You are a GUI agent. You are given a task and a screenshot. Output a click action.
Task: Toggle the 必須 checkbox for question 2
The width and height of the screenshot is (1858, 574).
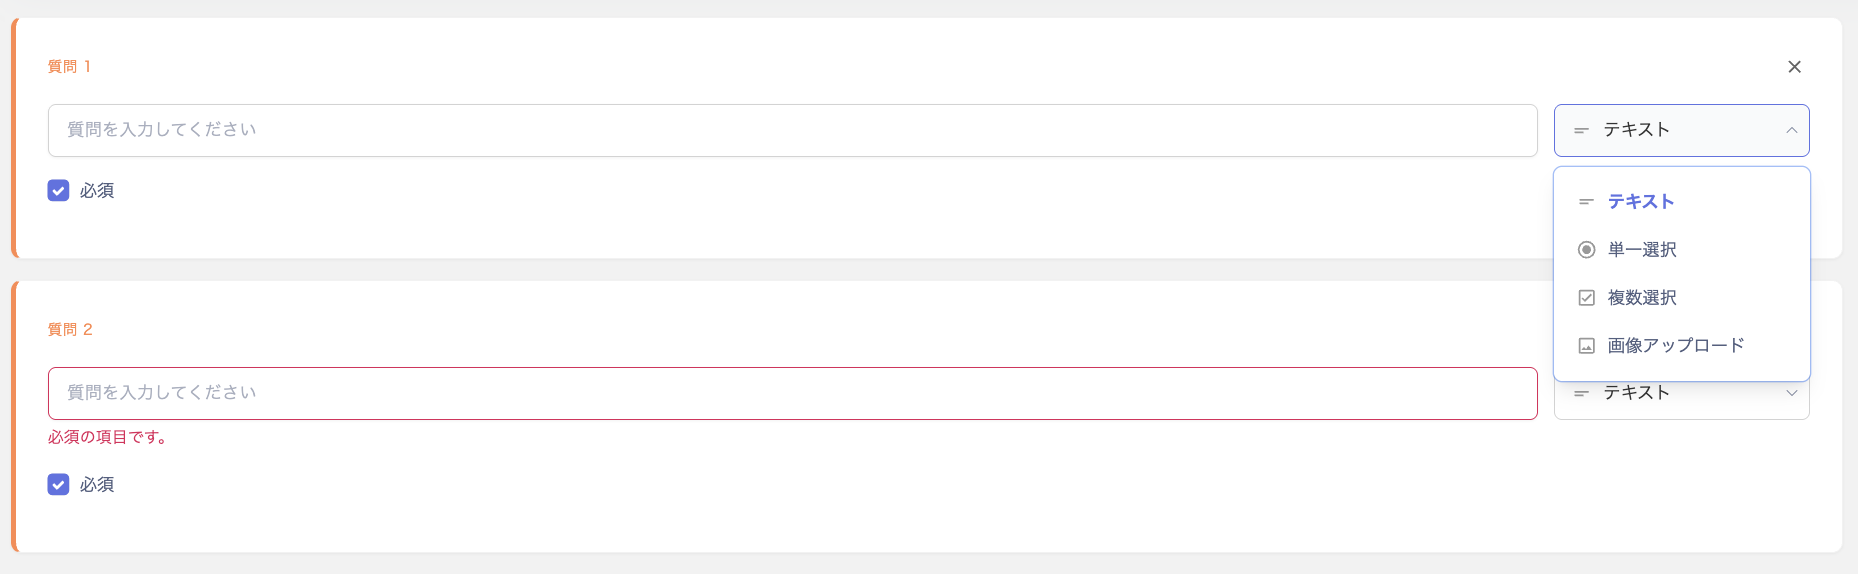(x=59, y=485)
